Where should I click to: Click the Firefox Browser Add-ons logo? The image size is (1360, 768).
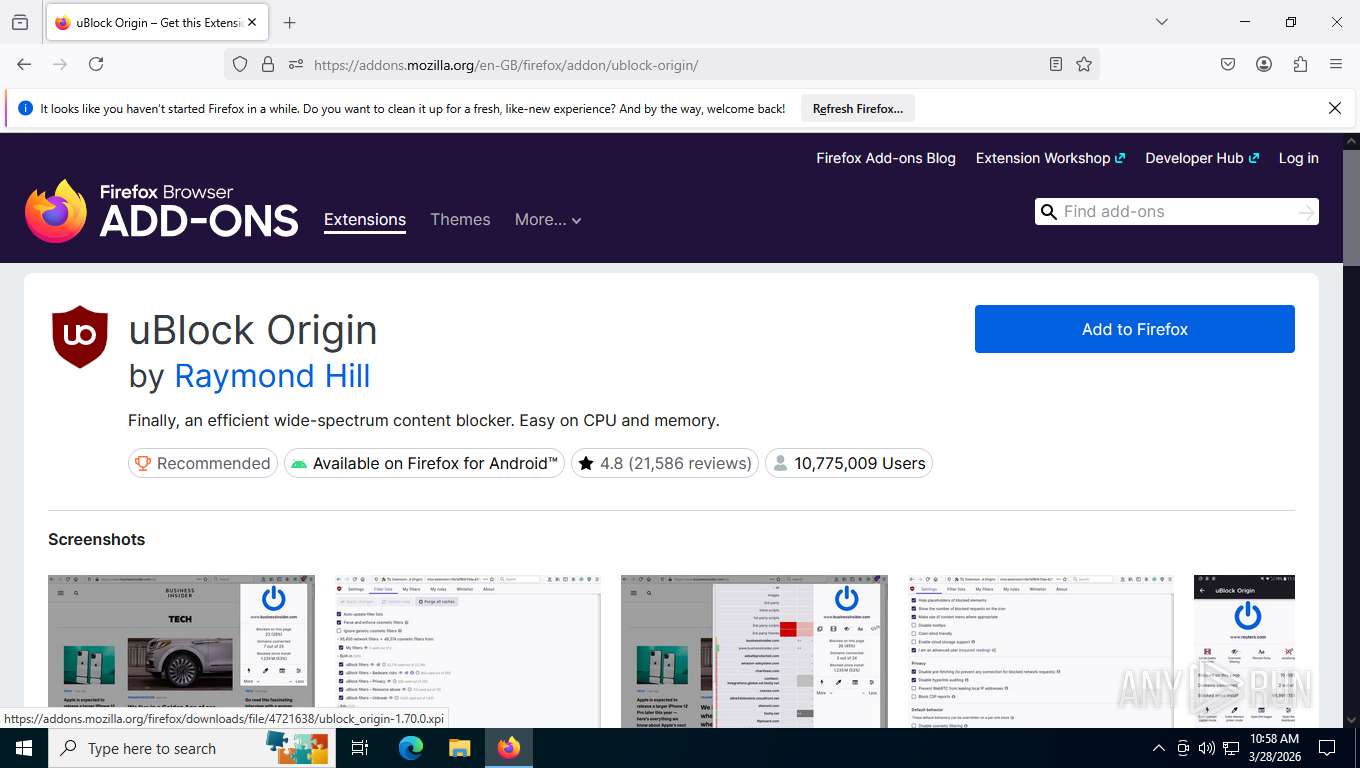click(x=162, y=211)
